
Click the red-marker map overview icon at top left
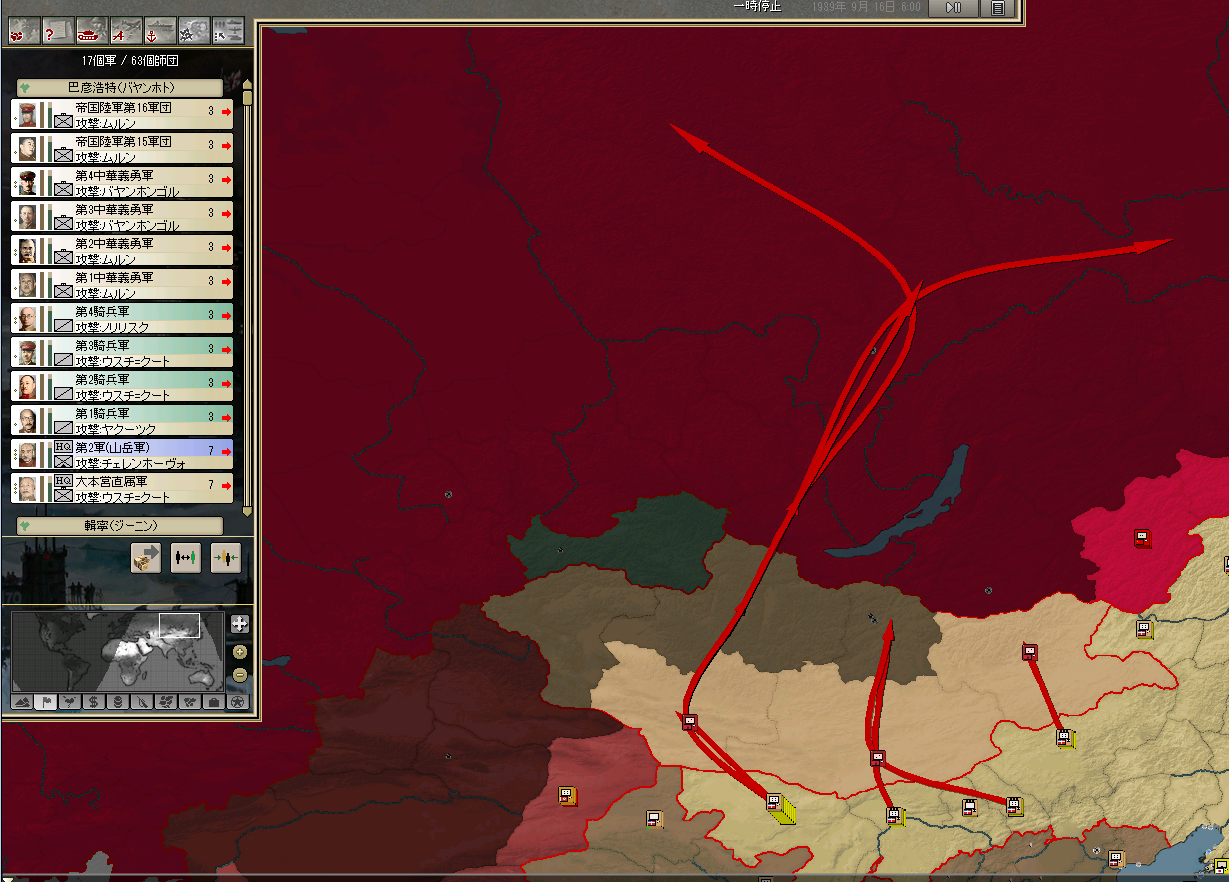pyautogui.click(x=24, y=31)
